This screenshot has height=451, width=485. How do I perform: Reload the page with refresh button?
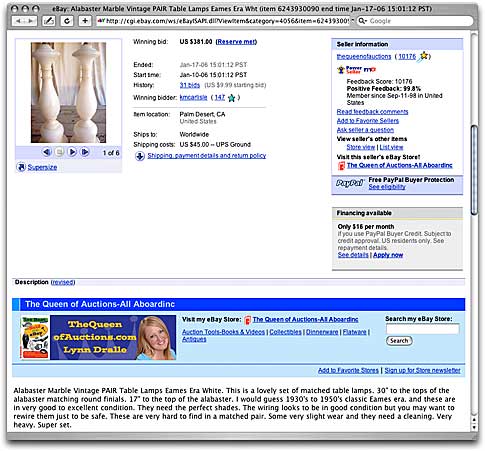point(67,21)
